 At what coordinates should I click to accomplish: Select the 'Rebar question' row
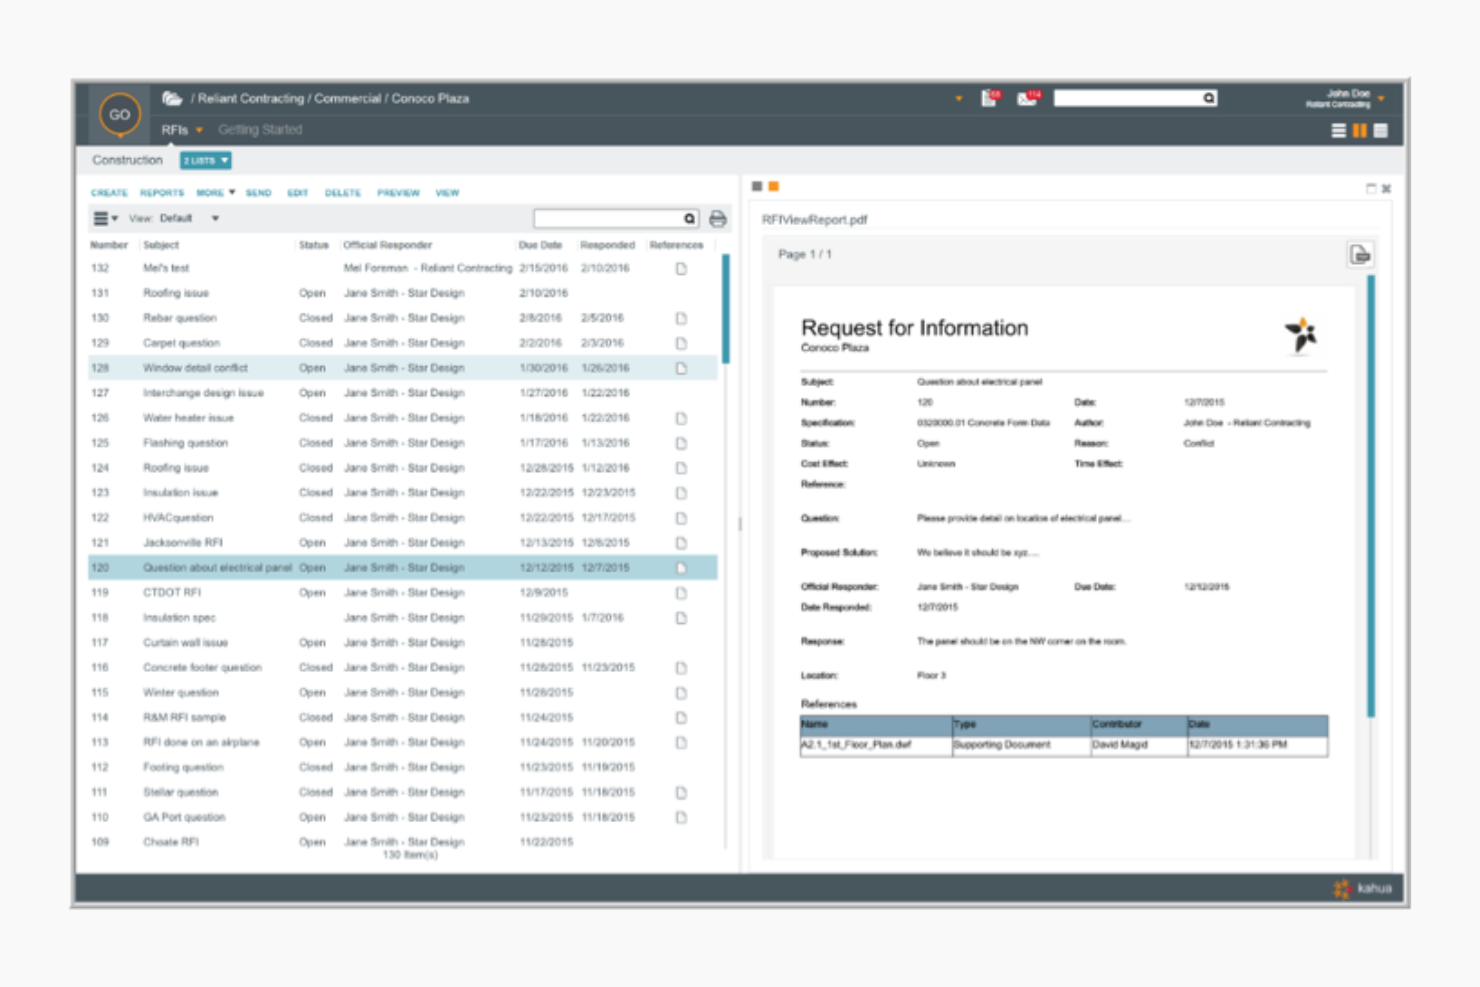pyautogui.click(x=403, y=318)
